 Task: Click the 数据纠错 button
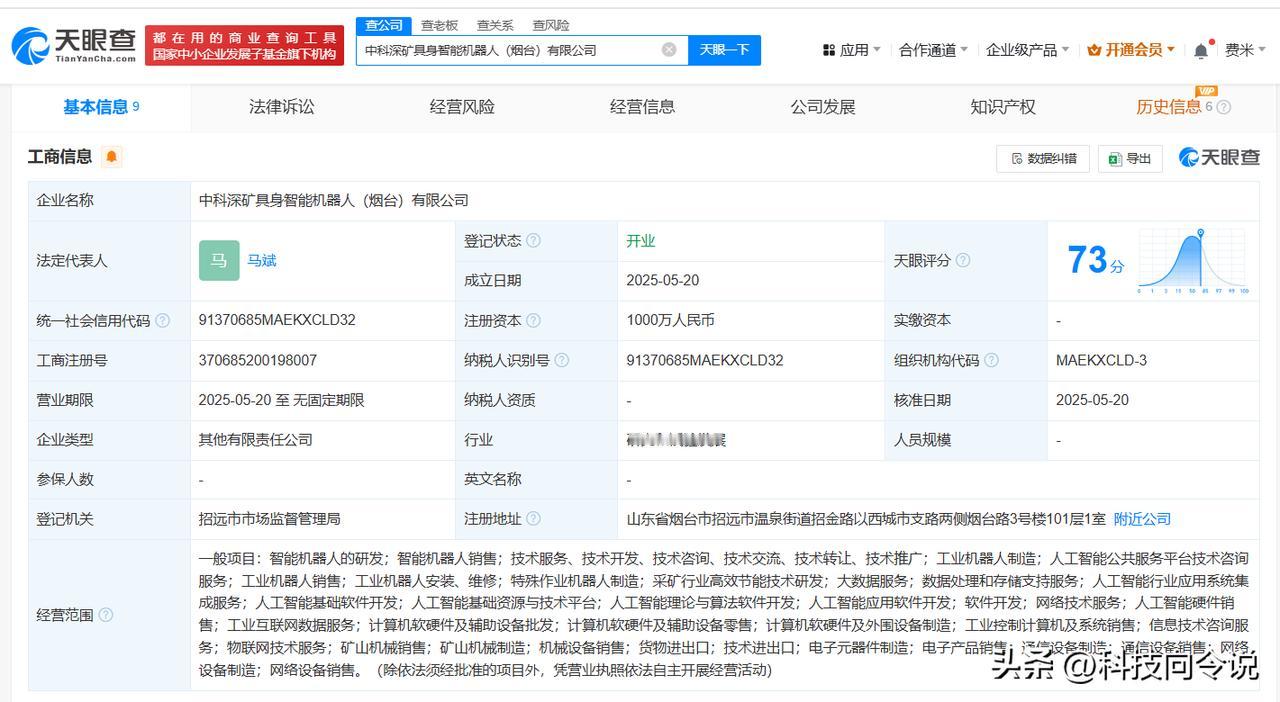(x=1043, y=158)
